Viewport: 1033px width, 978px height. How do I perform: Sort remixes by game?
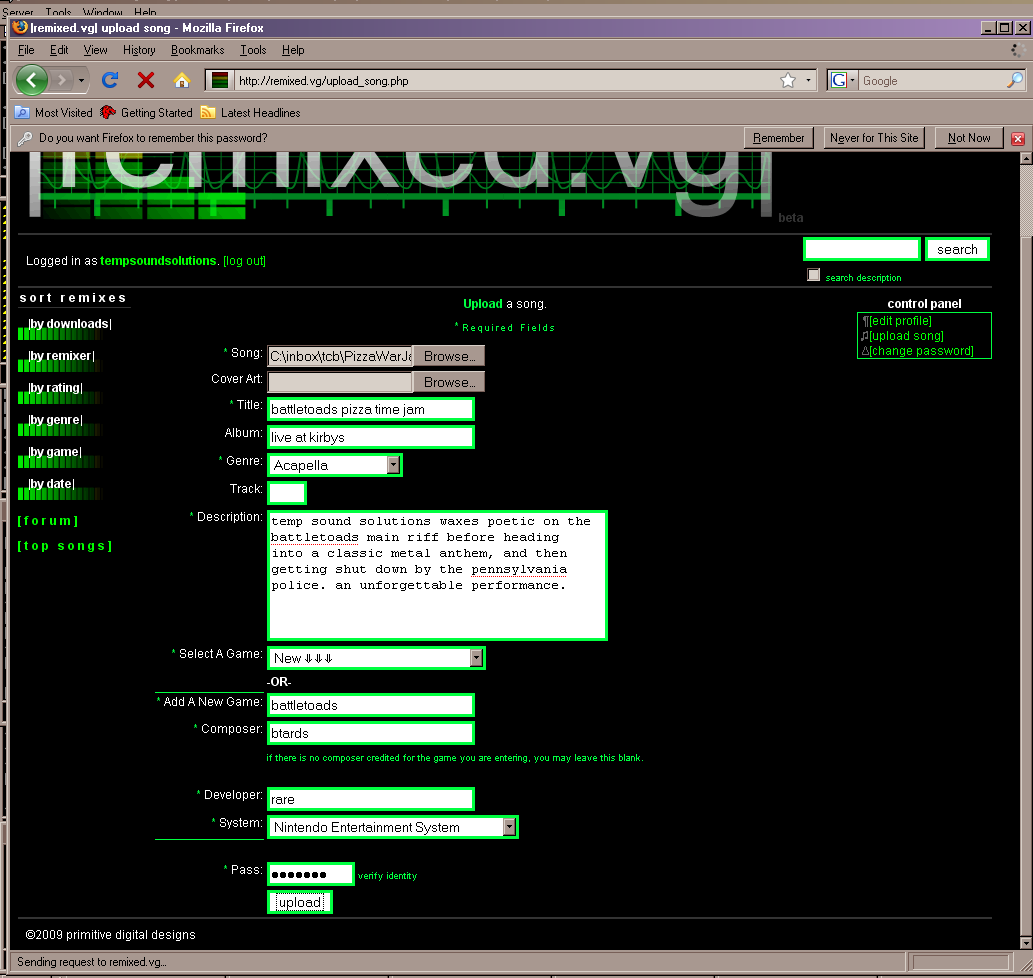[x=55, y=452]
